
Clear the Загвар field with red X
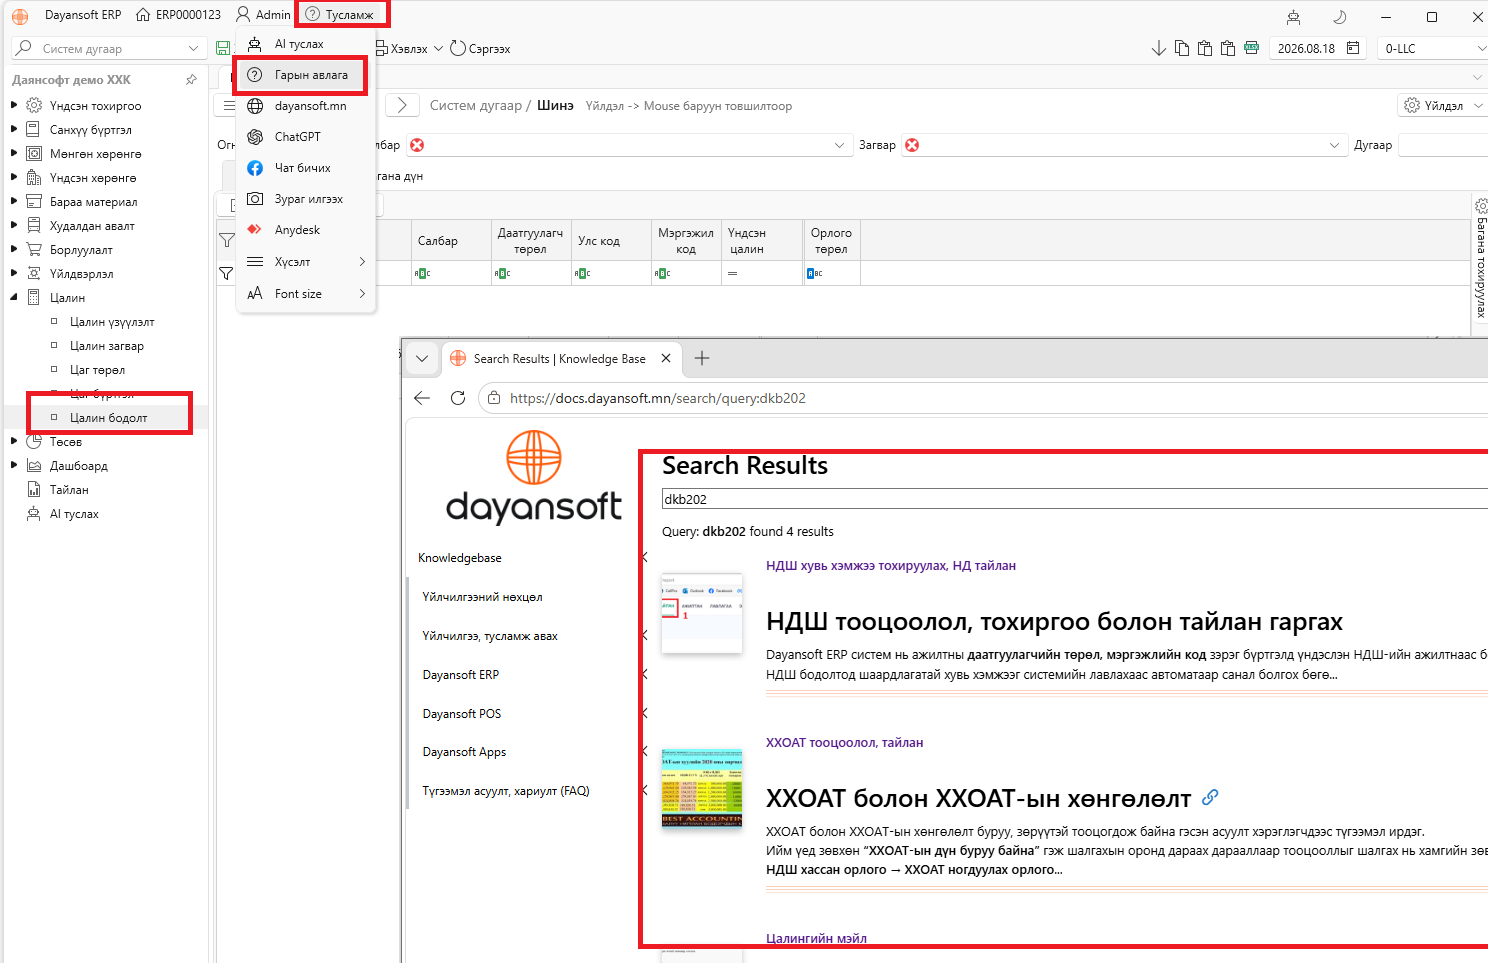pos(912,145)
